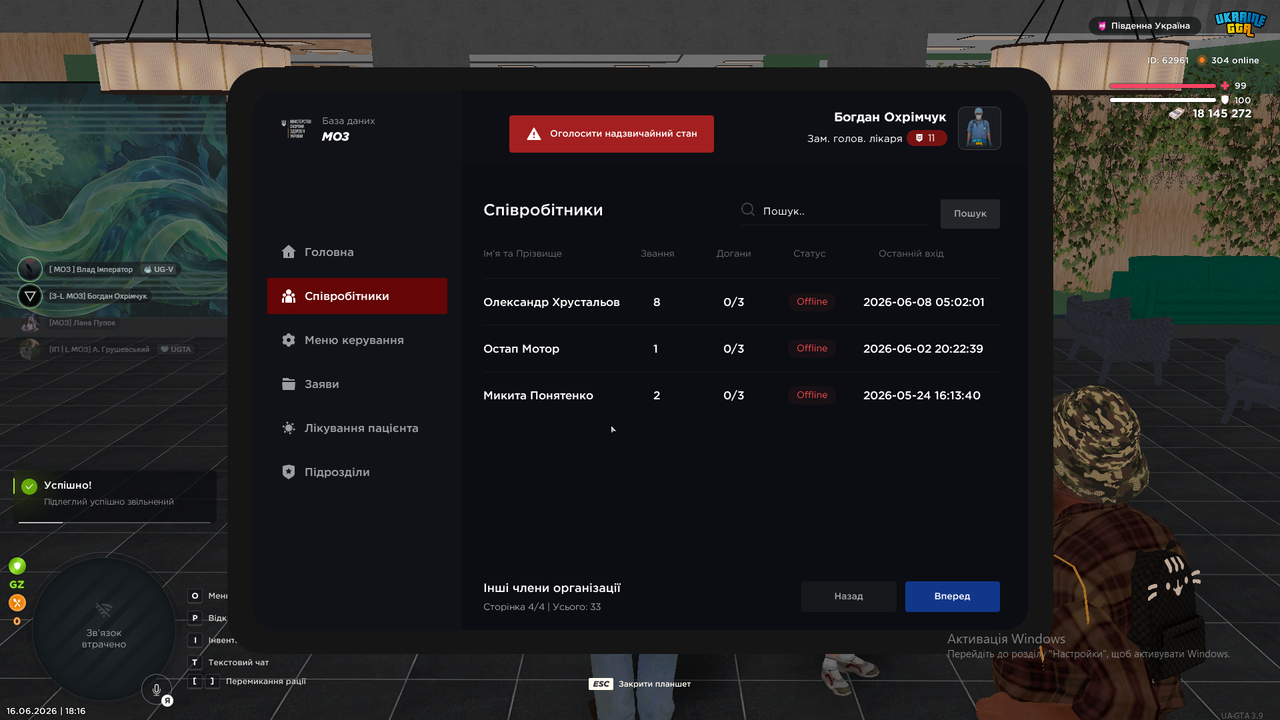Click the 16.06.2026 | 18:16 date display
Screen dimensions: 1280x720
45,711
